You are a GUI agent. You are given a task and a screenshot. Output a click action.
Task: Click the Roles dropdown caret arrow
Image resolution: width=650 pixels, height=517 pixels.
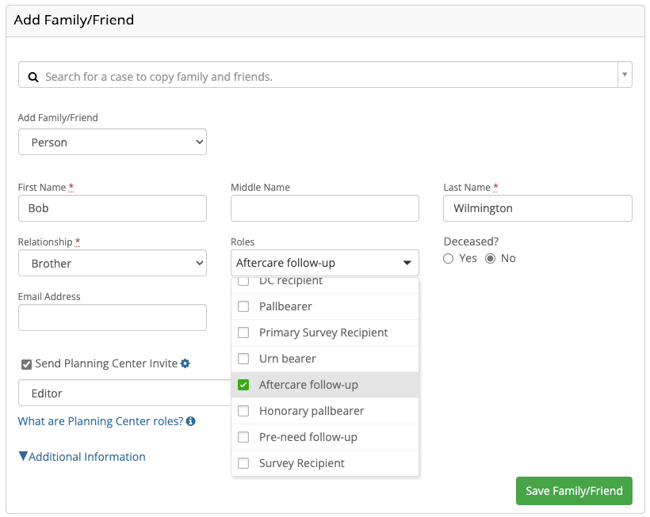407,263
